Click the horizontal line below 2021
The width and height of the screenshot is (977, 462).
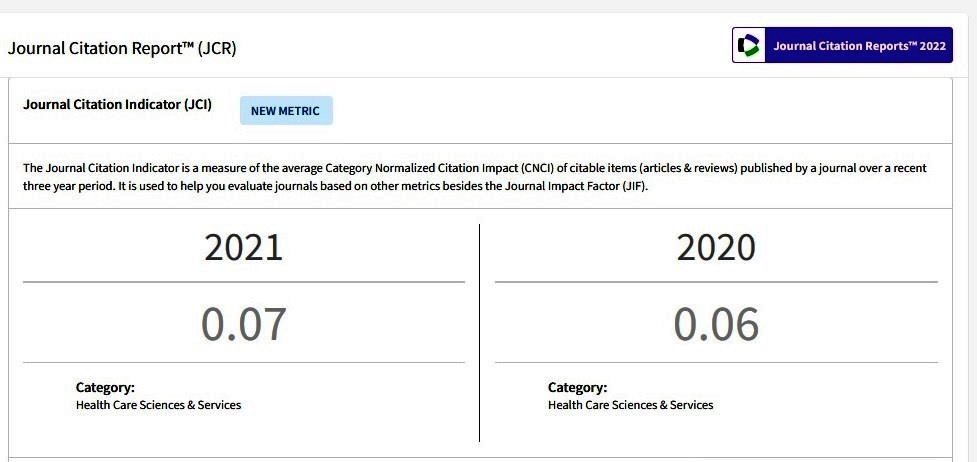point(244,282)
